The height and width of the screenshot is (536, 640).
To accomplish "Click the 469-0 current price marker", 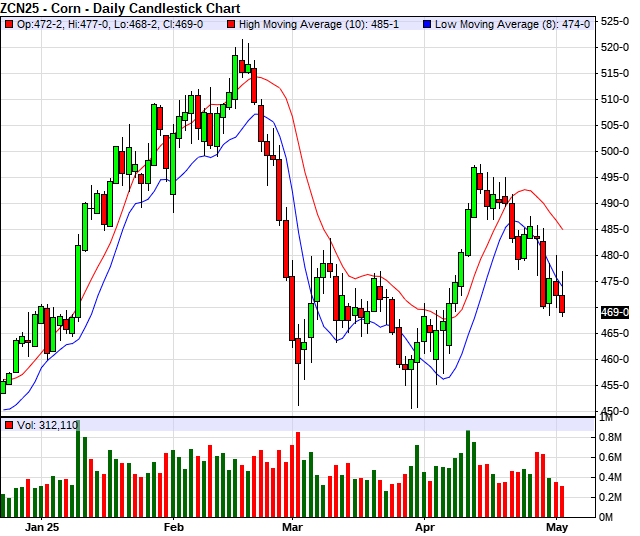I will [x=615, y=312].
